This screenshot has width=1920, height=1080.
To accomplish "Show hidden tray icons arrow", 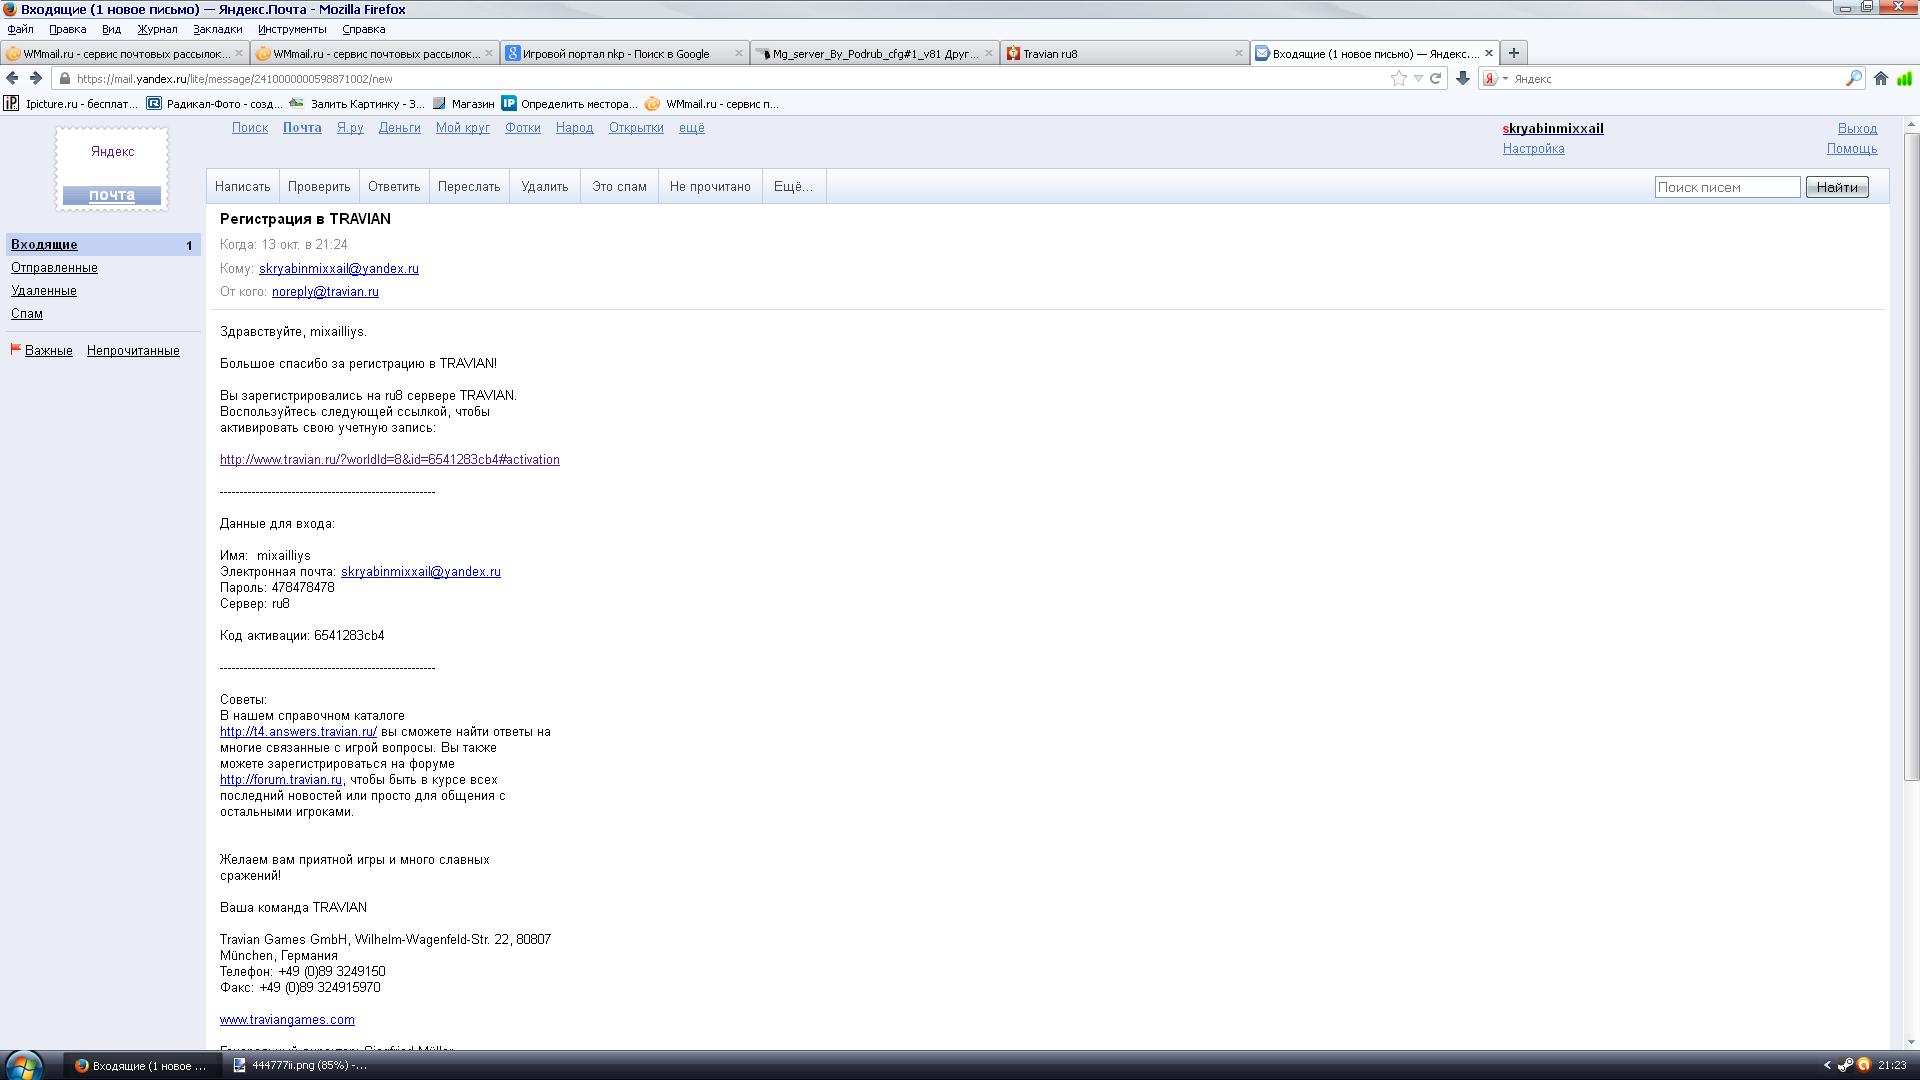I will 1827,1065.
